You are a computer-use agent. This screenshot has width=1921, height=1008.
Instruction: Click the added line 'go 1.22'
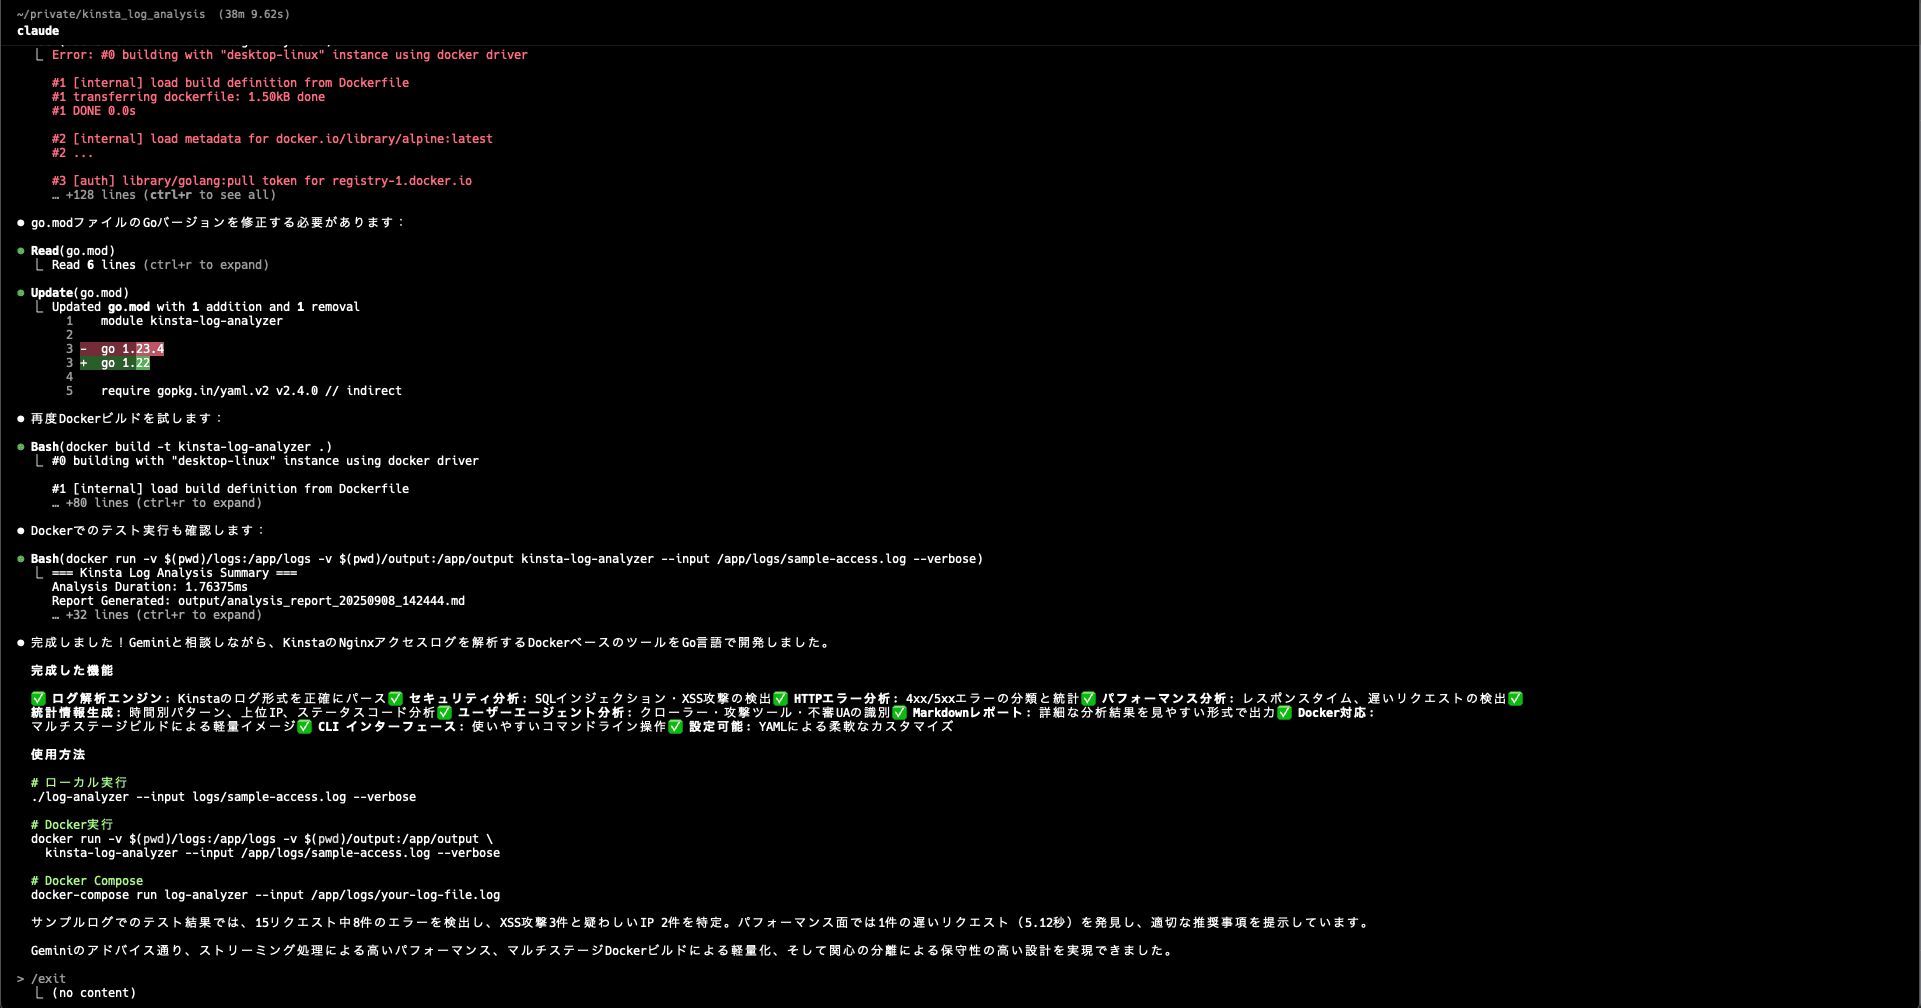pyautogui.click(x=115, y=363)
